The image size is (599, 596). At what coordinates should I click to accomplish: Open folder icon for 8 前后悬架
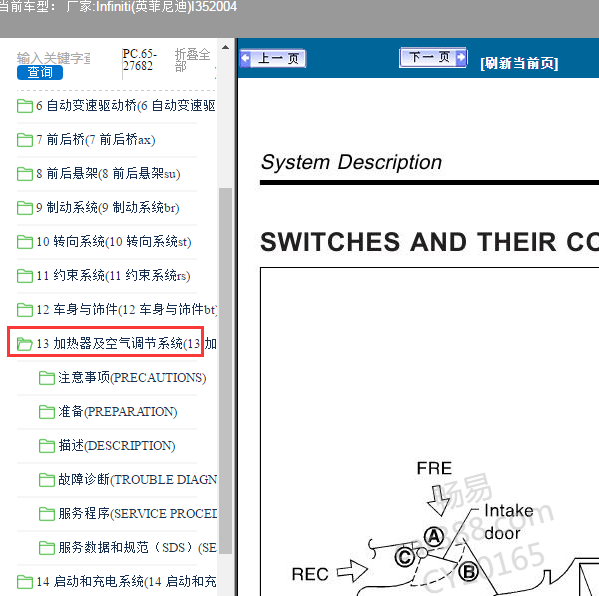25,174
